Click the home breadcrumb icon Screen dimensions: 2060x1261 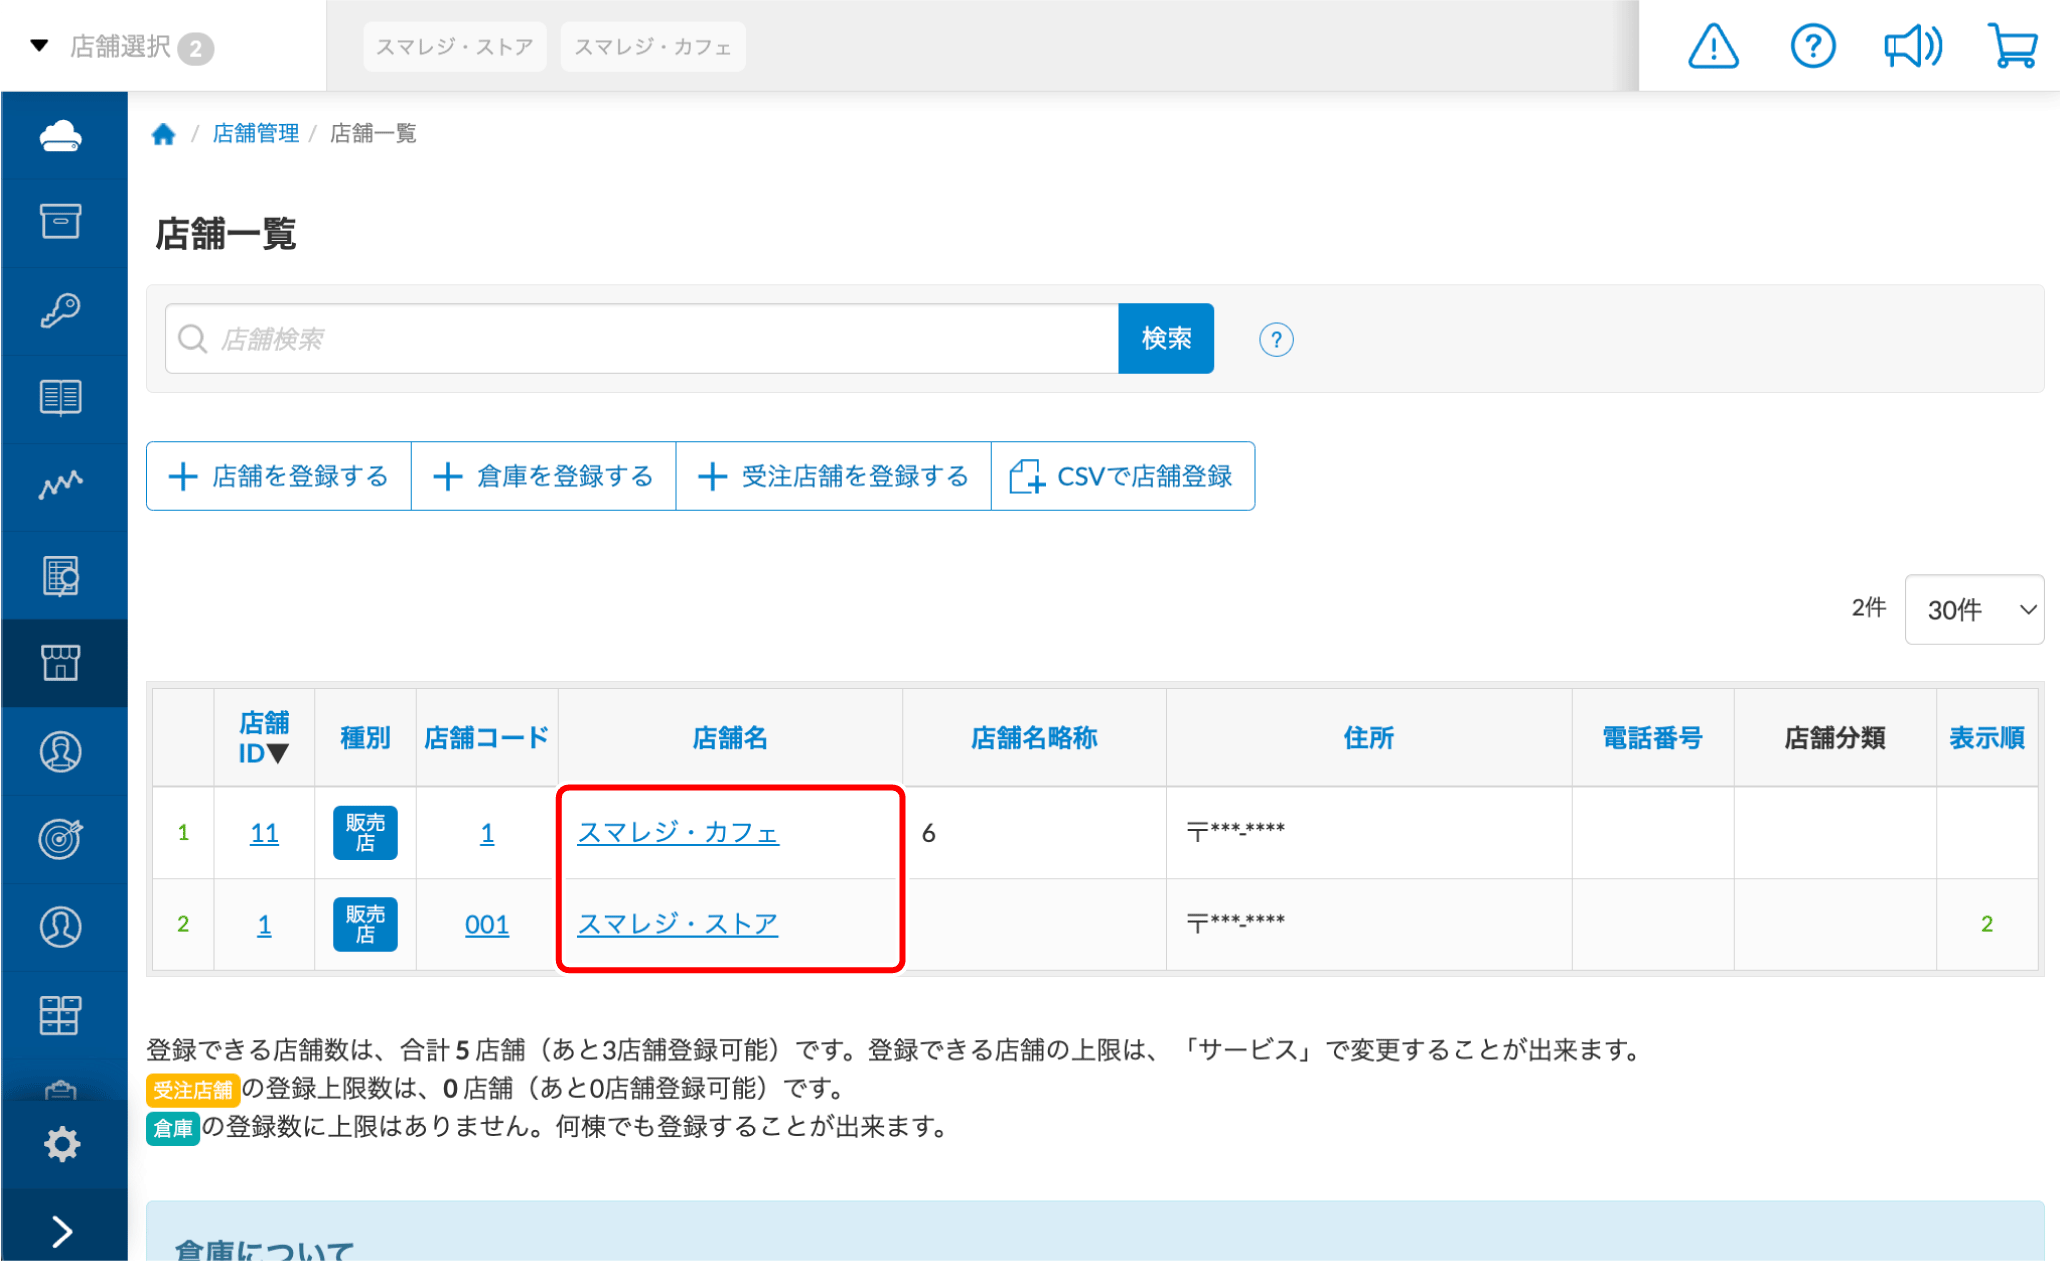[x=163, y=134]
